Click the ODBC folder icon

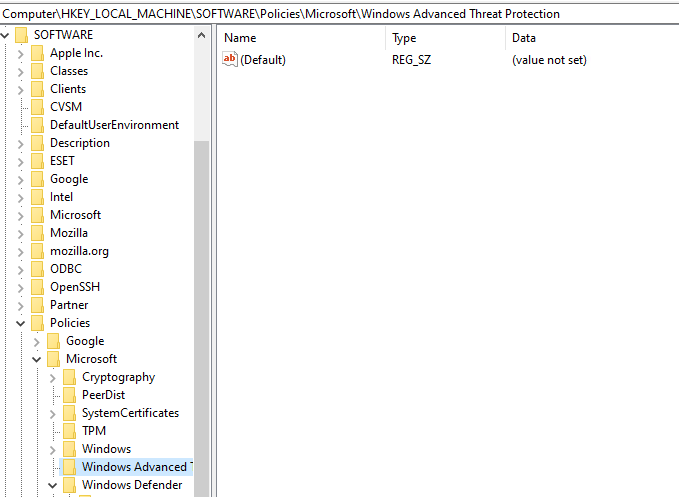pos(37,269)
